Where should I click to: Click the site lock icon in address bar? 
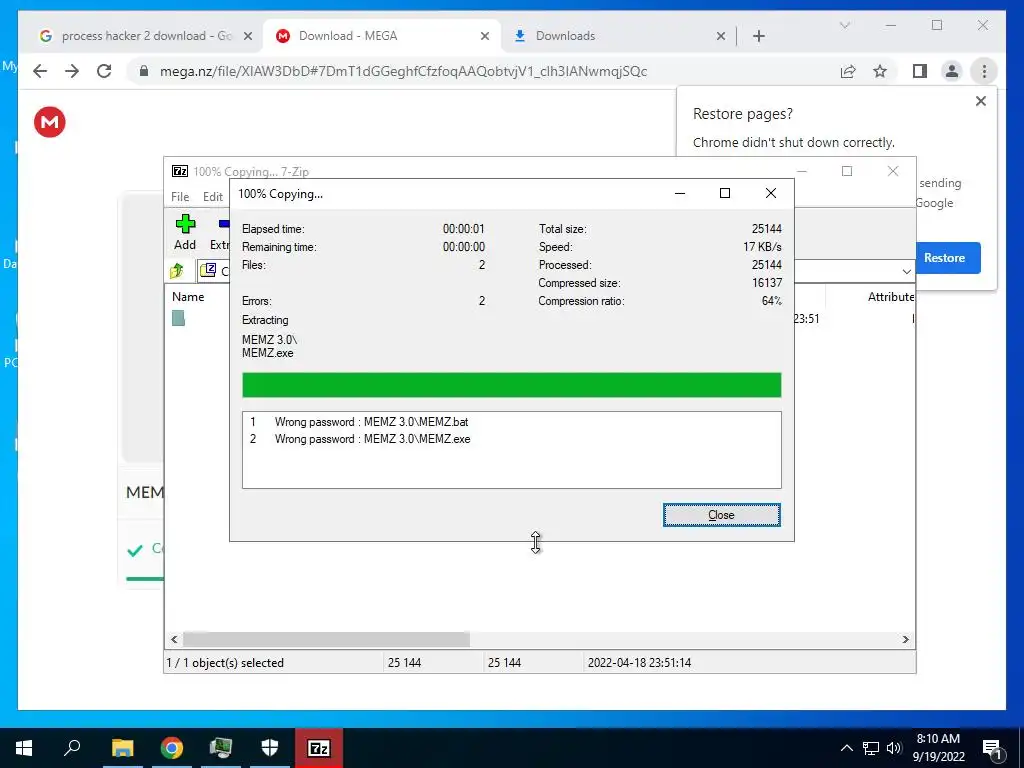pos(144,71)
